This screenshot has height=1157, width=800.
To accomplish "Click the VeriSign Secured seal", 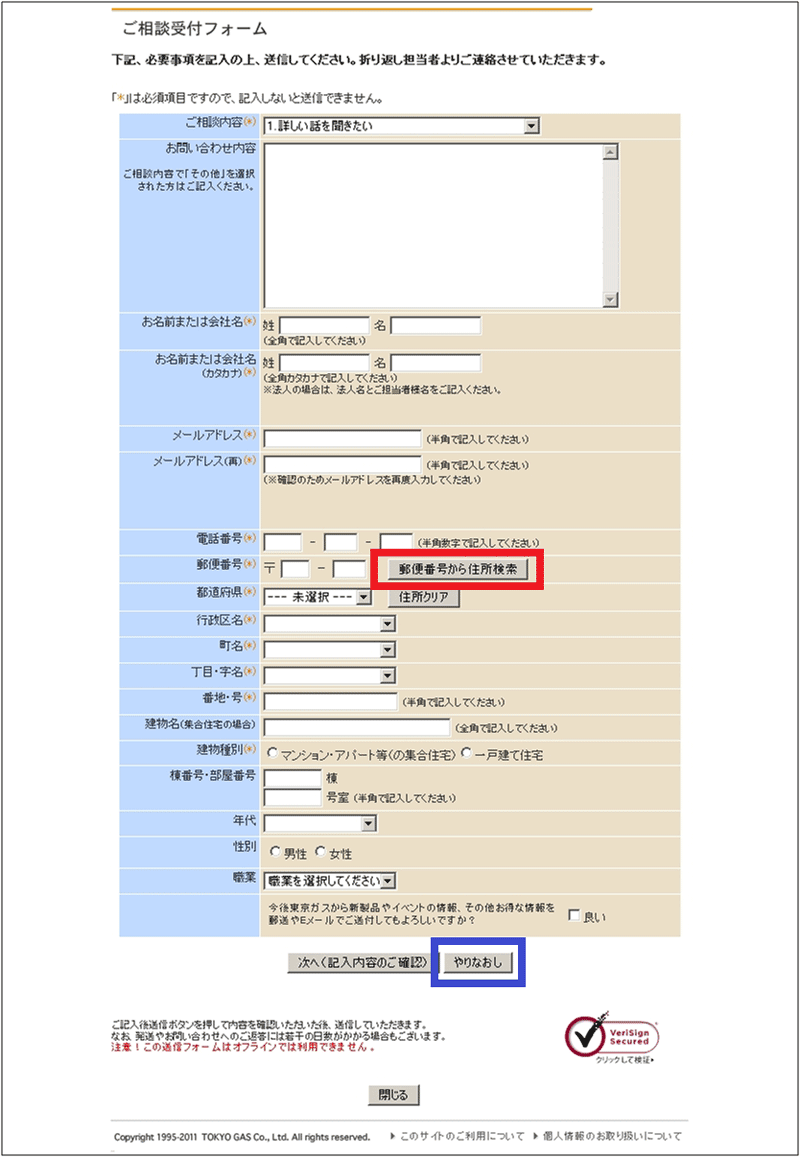I will (613, 1038).
